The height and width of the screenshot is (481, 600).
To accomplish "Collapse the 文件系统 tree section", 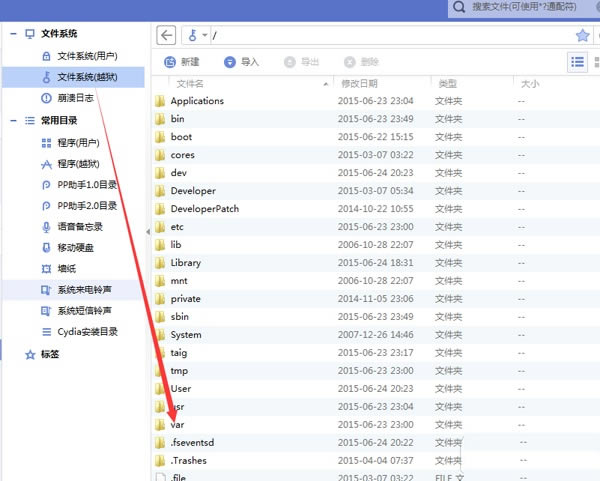I will point(13,34).
